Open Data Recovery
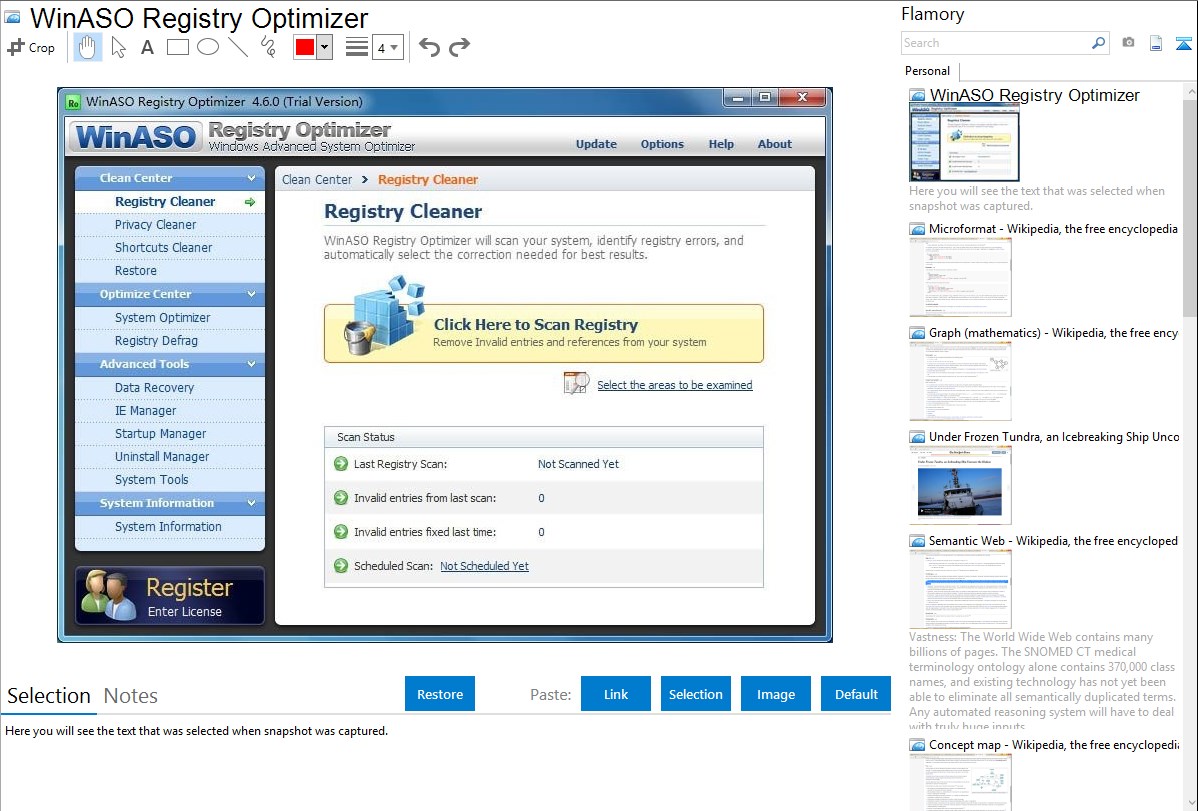This screenshot has height=811, width=1198. coord(170,388)
